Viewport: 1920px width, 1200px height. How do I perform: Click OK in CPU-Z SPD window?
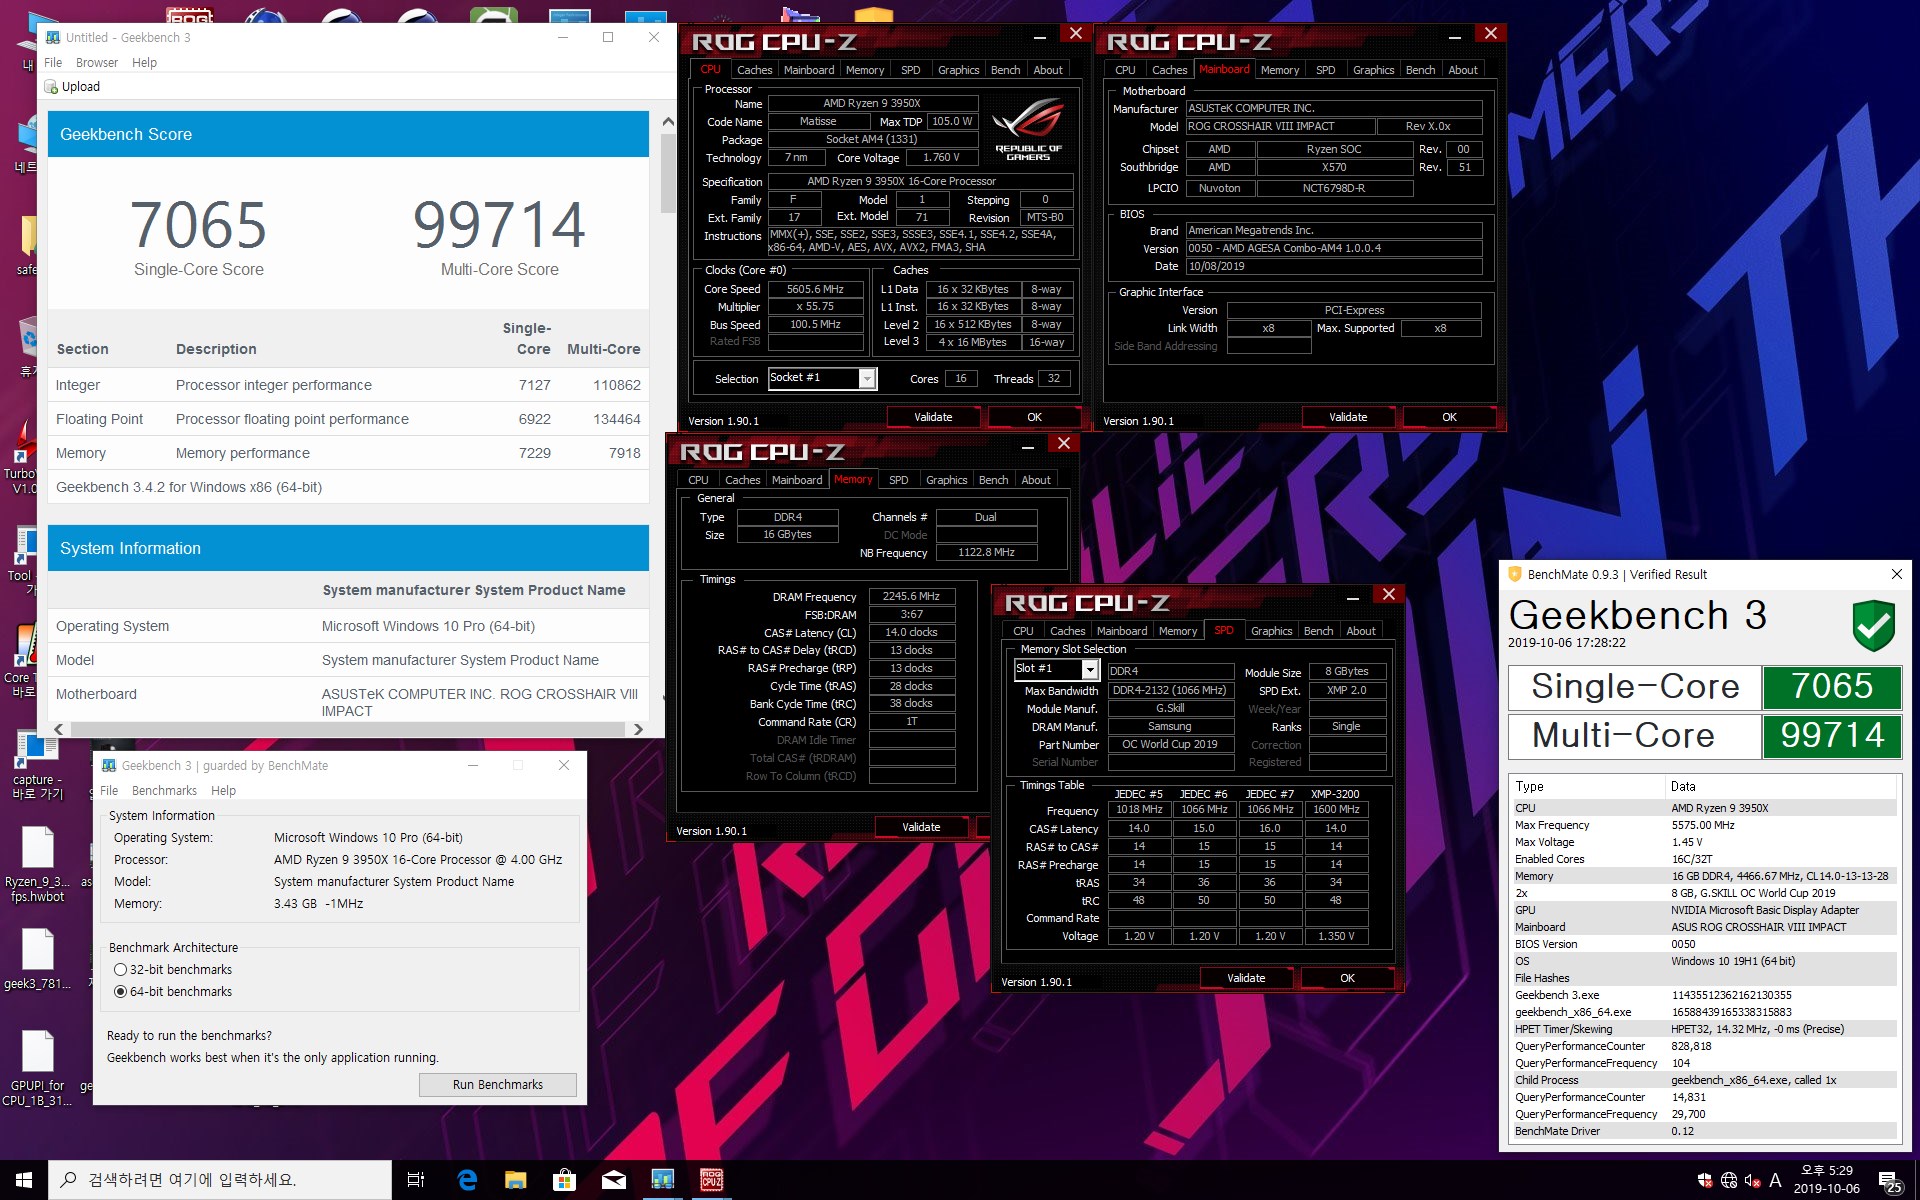pos(1347,978)
